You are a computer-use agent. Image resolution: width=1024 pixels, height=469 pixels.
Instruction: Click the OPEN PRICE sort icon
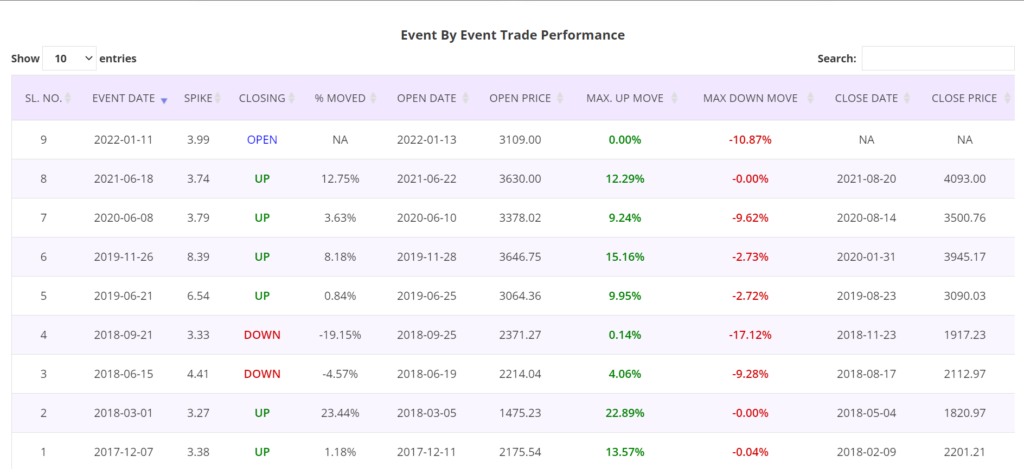(557, 99)
